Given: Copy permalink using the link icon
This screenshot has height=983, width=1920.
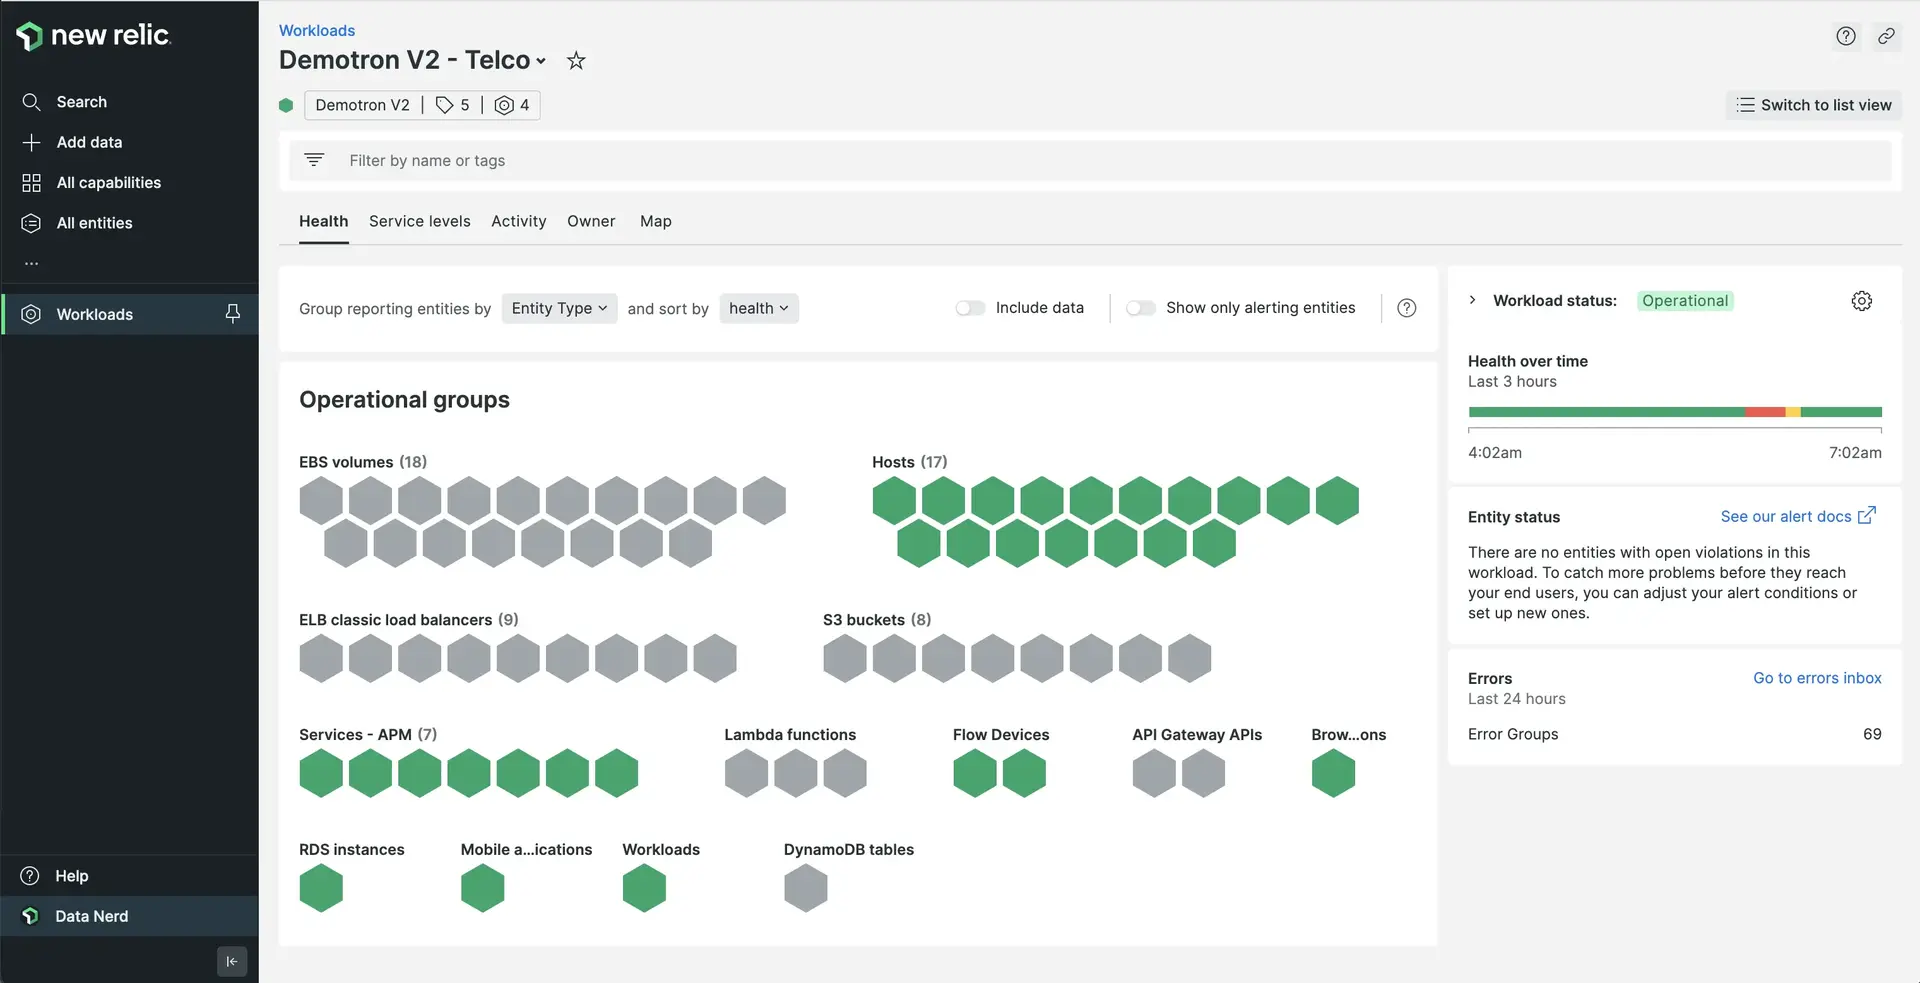Looking at the screenshot, I should click(x=1886, y=36).
